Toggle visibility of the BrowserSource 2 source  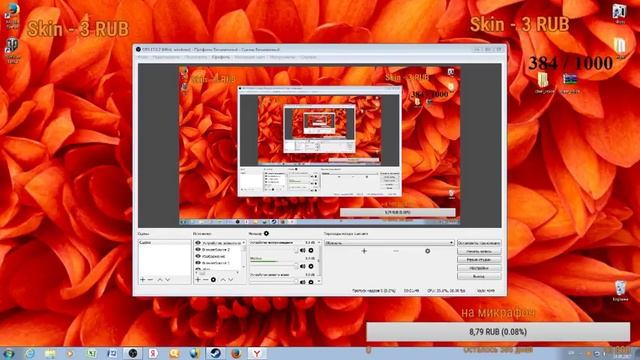tap(198, 249)
